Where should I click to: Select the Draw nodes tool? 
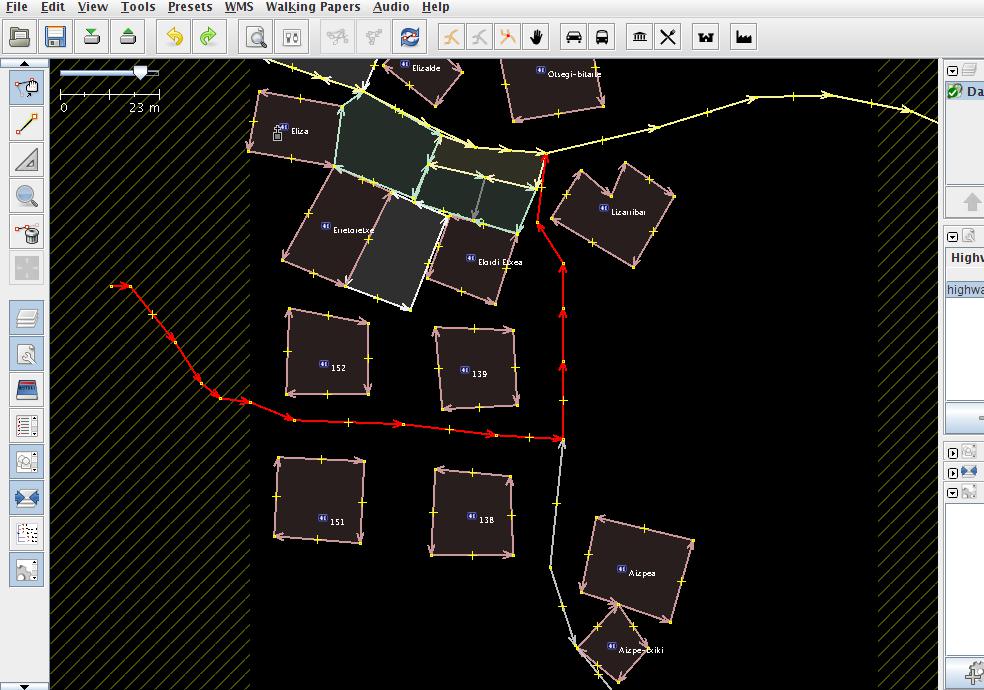pos(27,123)
